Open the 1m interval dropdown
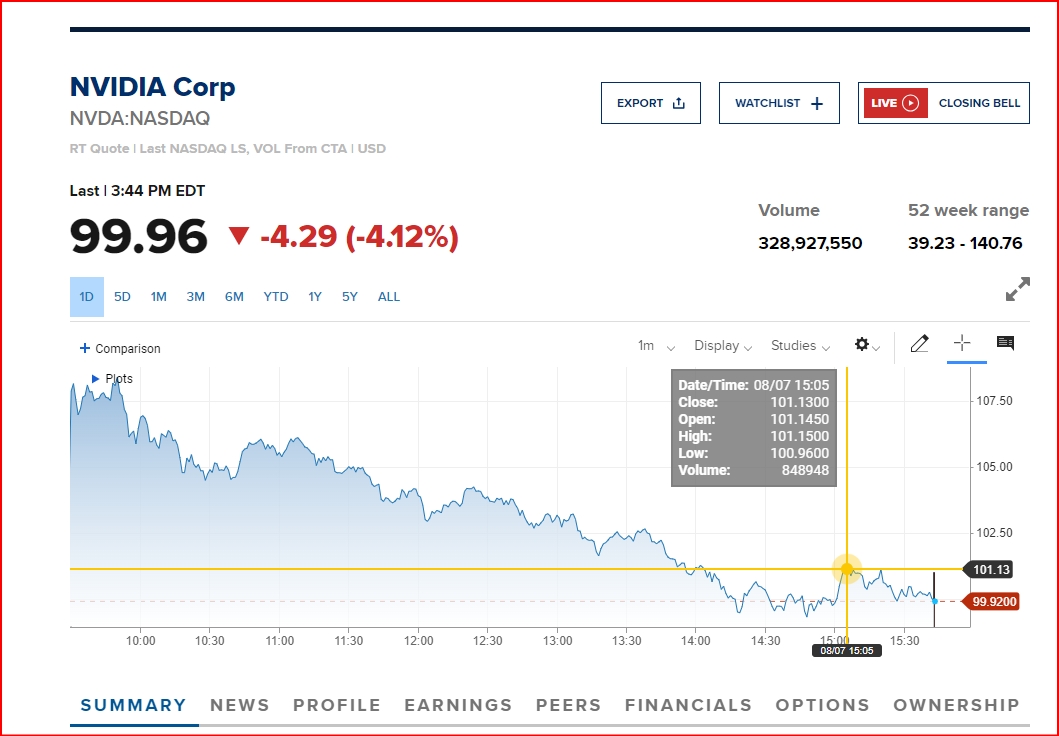The image size is (1059, 736). [656, 346]
